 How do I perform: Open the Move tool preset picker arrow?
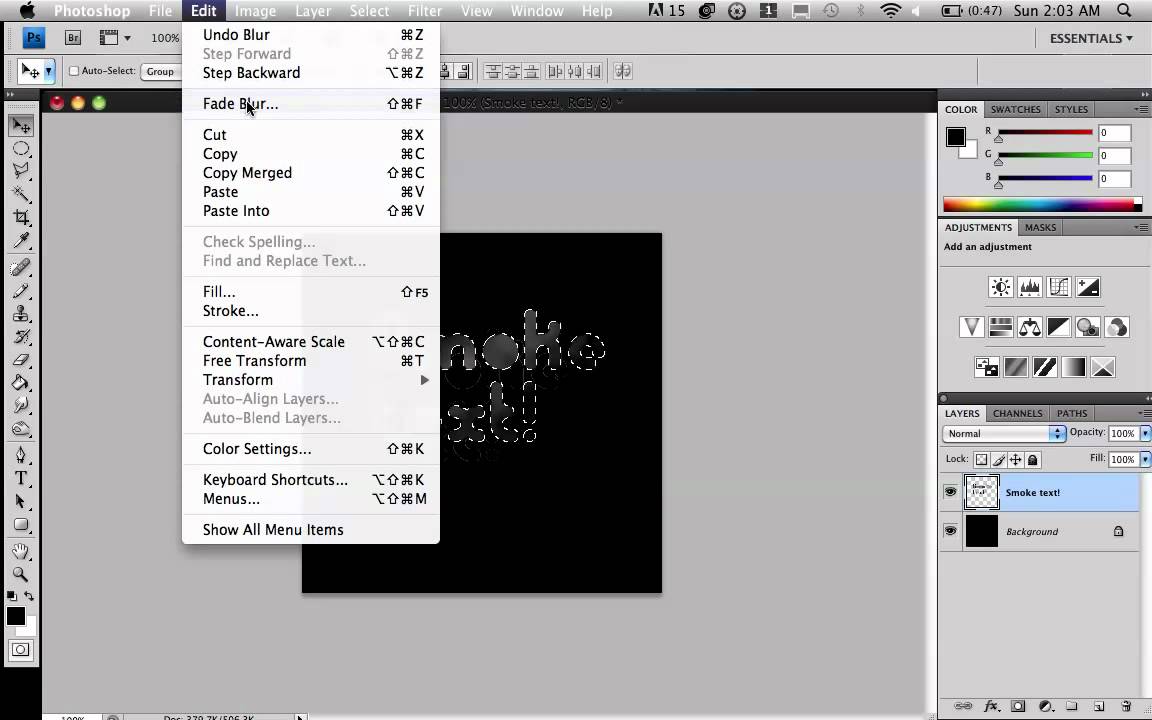[x=48, y=71]
